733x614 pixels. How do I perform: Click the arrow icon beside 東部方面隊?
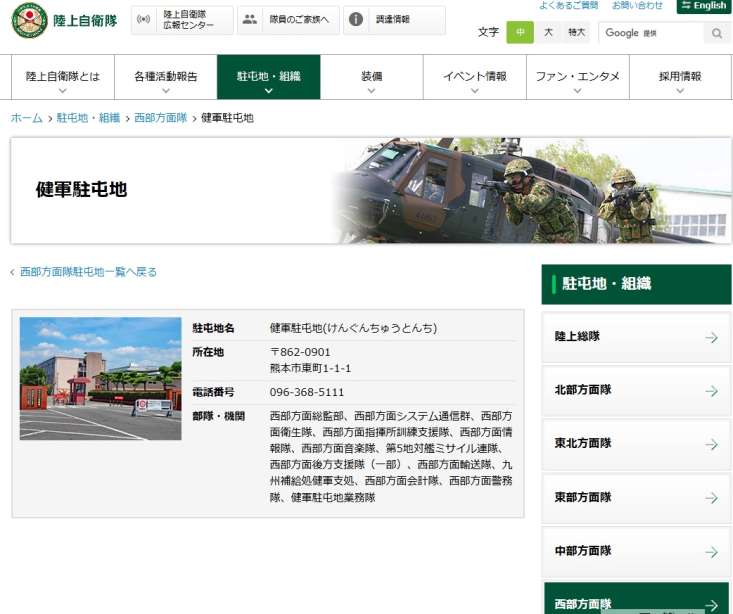tap(711, 498)
